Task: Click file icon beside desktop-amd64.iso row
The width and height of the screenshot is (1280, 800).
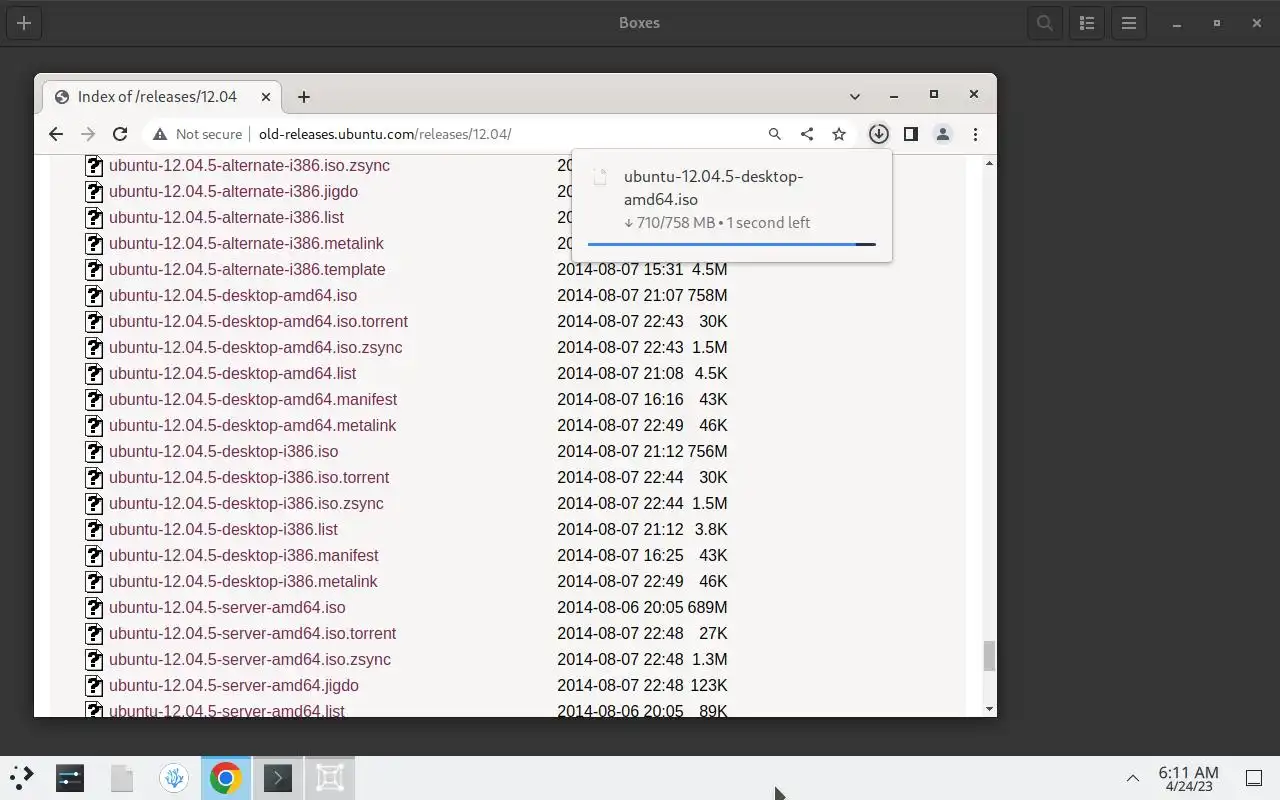Action: point(94,296)
